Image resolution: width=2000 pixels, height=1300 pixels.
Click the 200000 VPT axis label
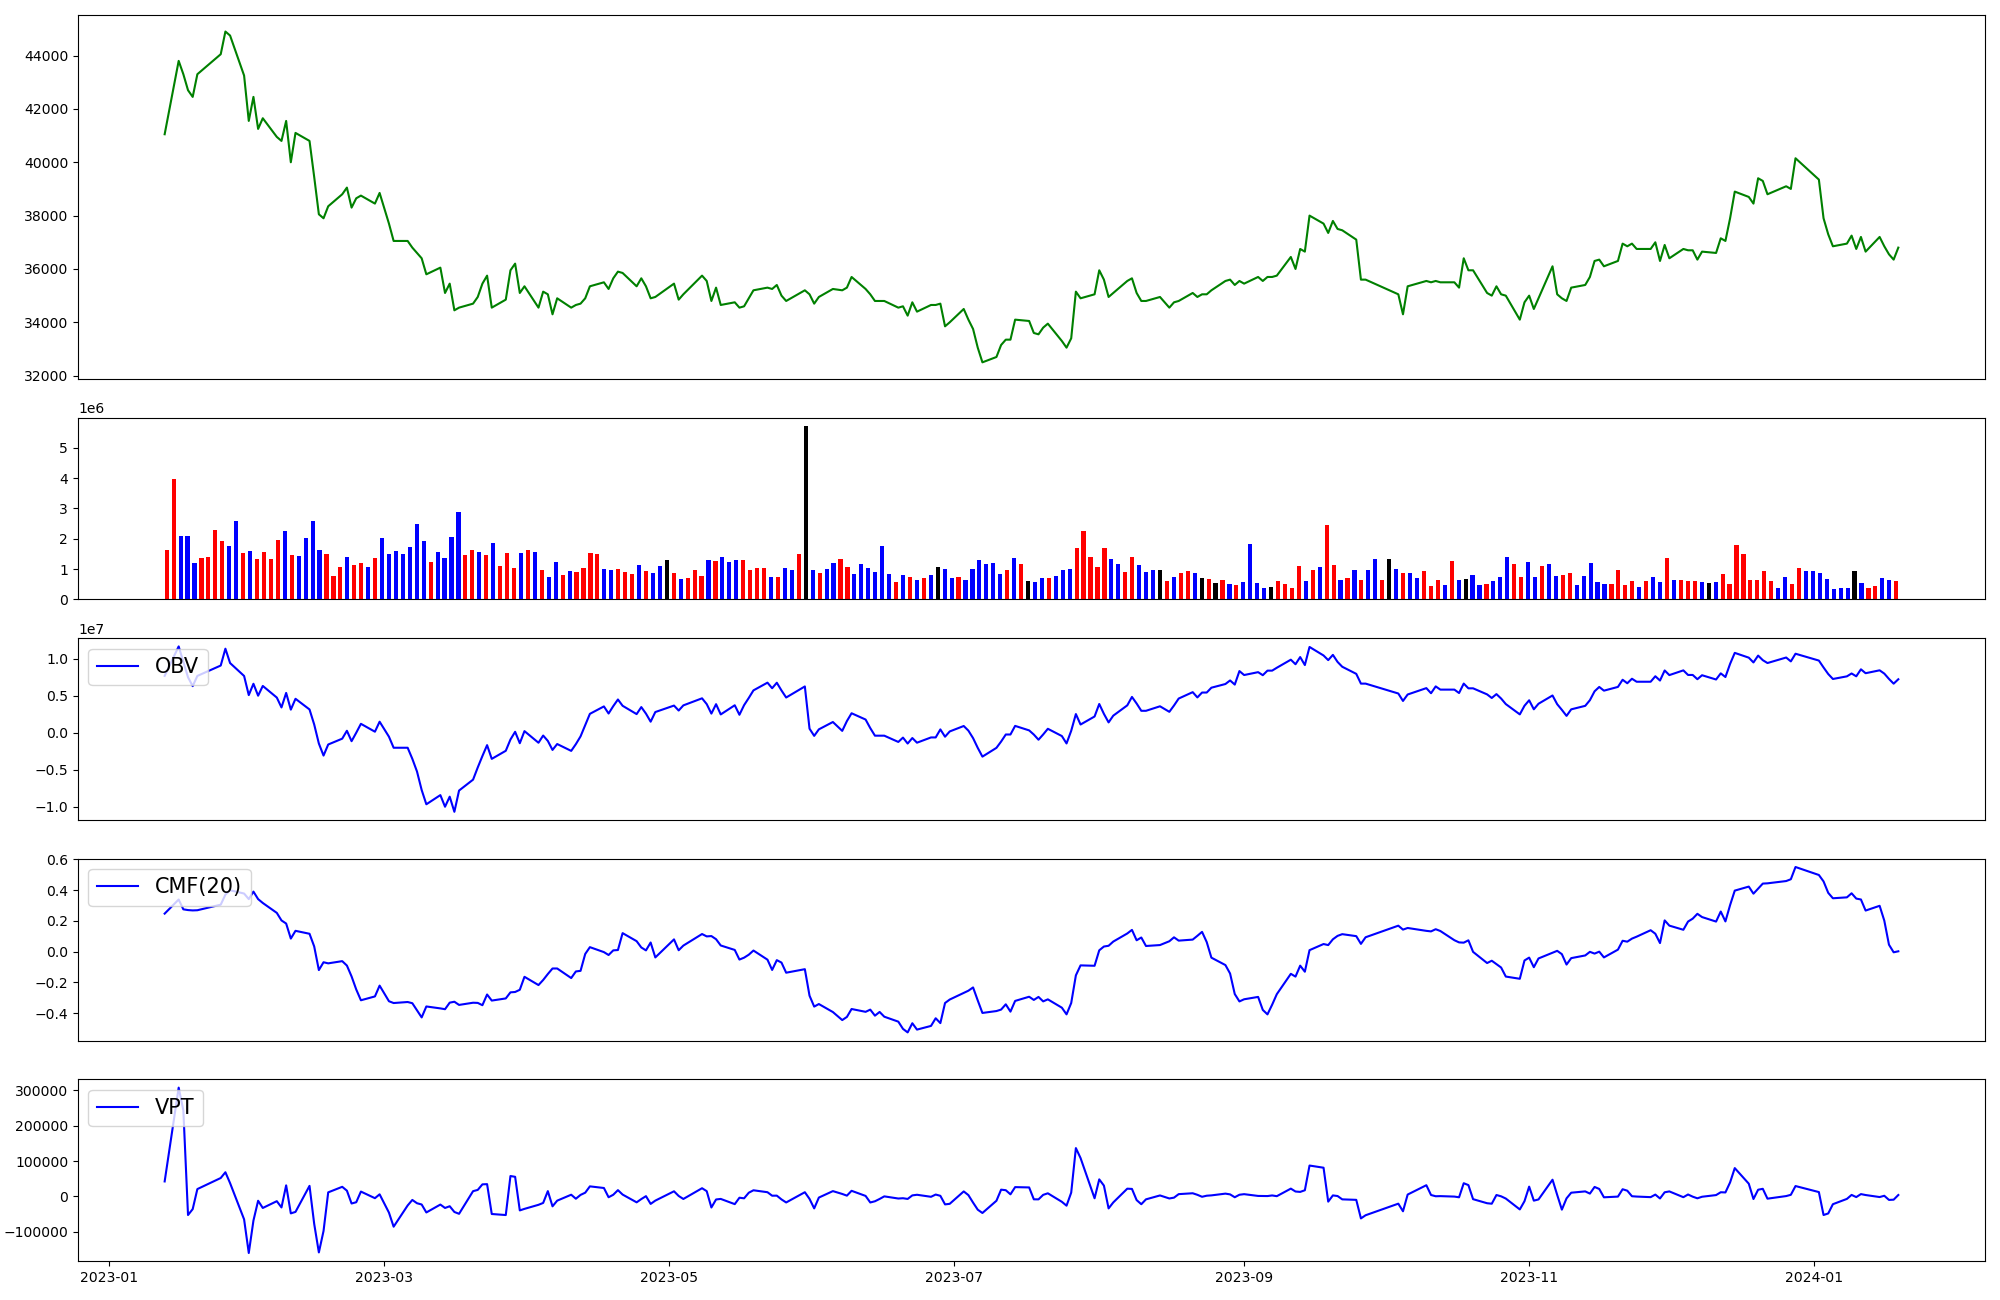(x=42, y=1126)
